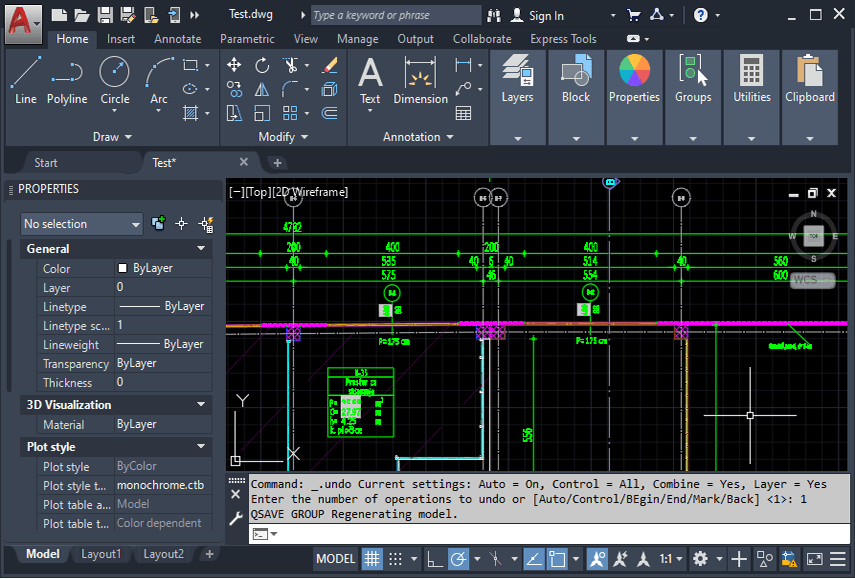Image resolution: width=855 pixels, height=579 pixels.
Task: Open the No selection dropdown in Properties
Action: [x=81, y=224]
